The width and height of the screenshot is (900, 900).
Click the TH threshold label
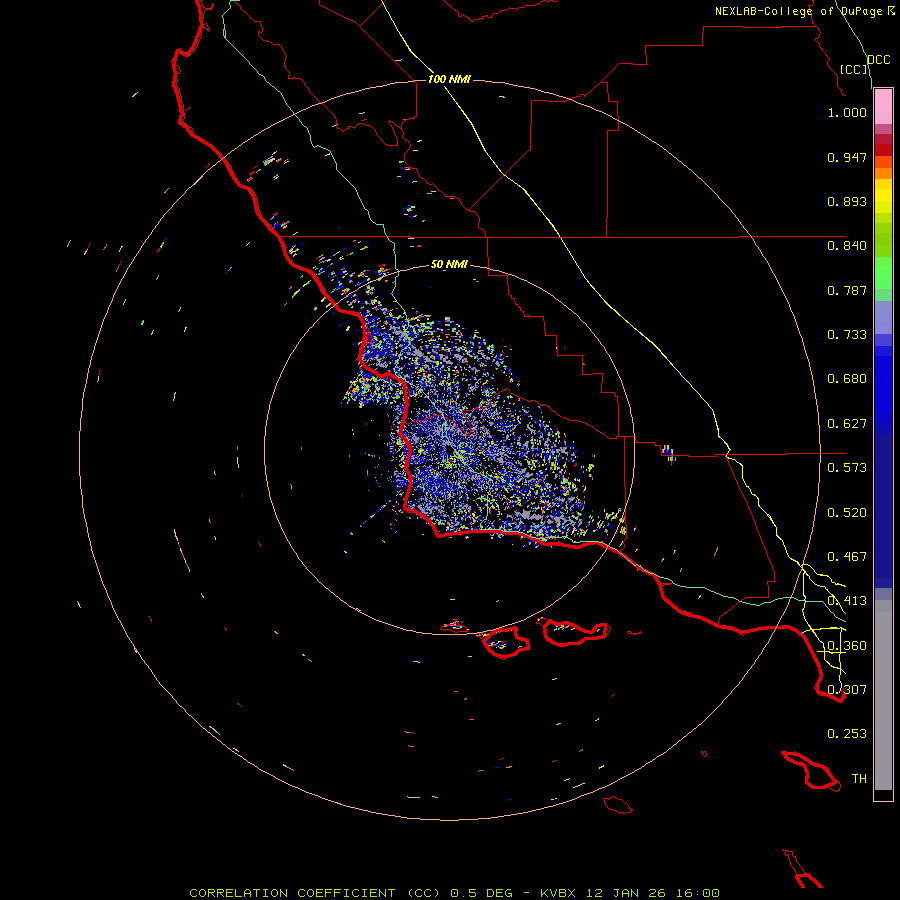tap(859, 778)
